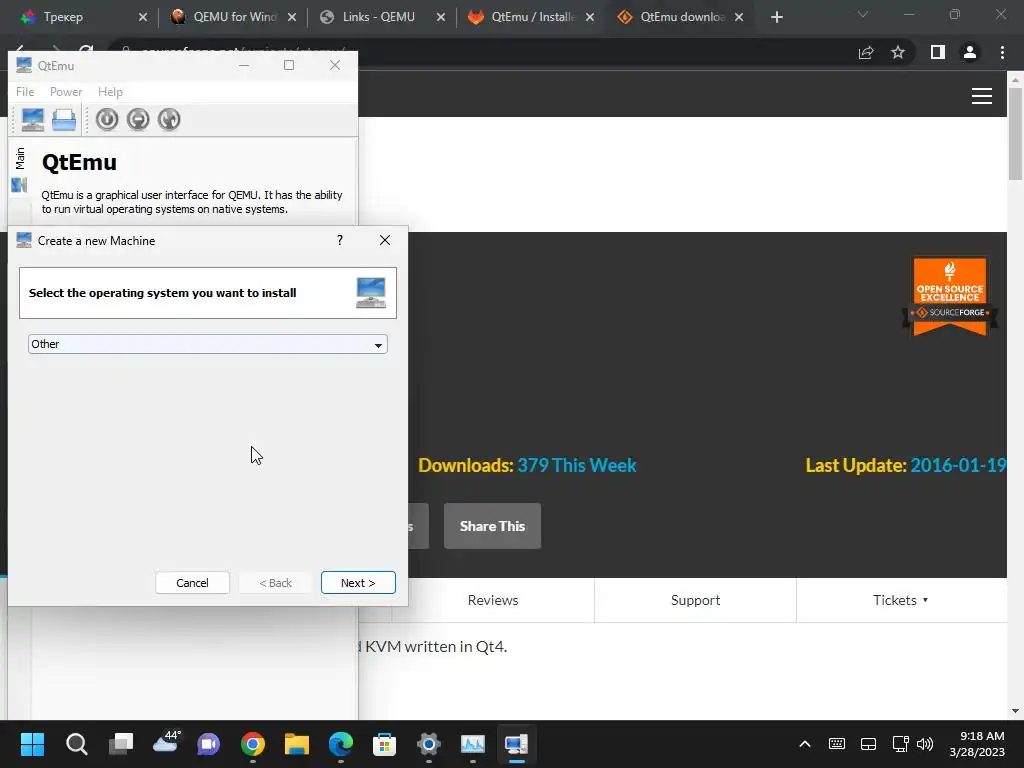Open the Windows Start menu

coord(32,744)
